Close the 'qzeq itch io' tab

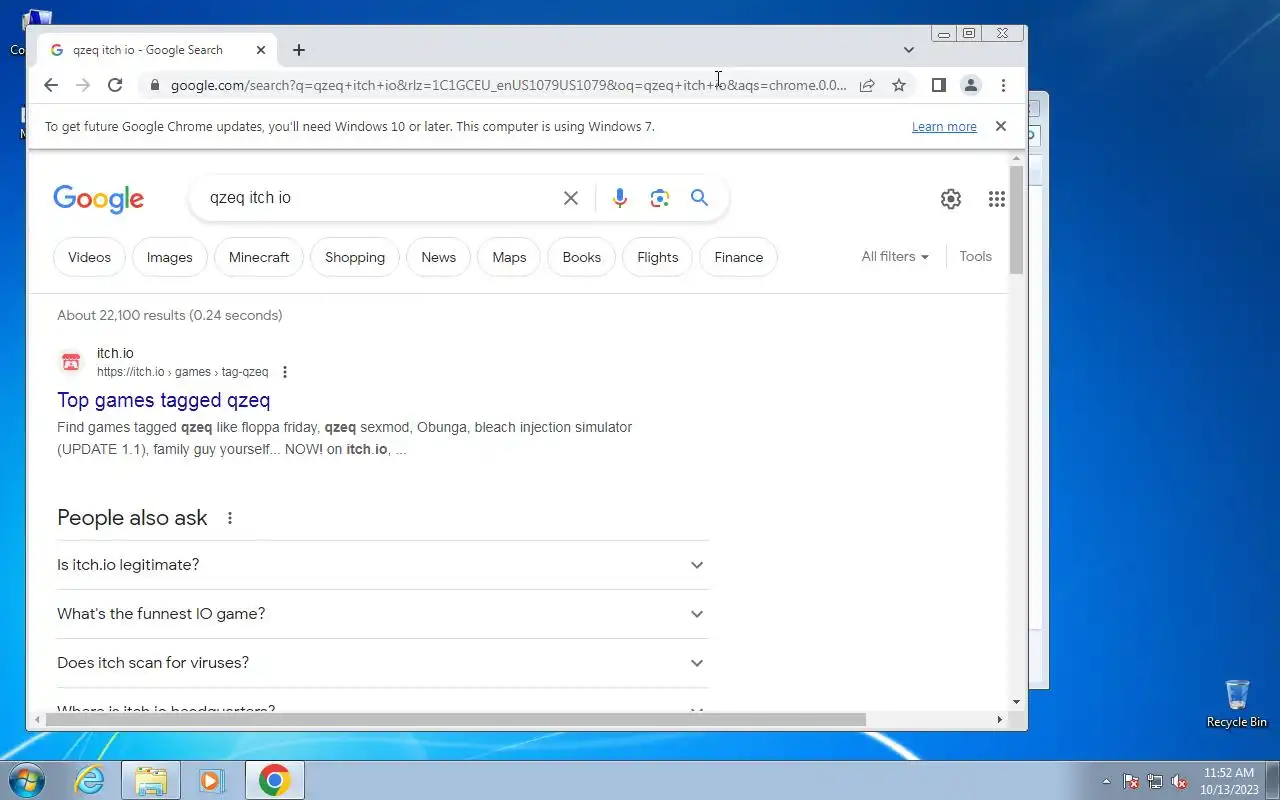(261, 50)
